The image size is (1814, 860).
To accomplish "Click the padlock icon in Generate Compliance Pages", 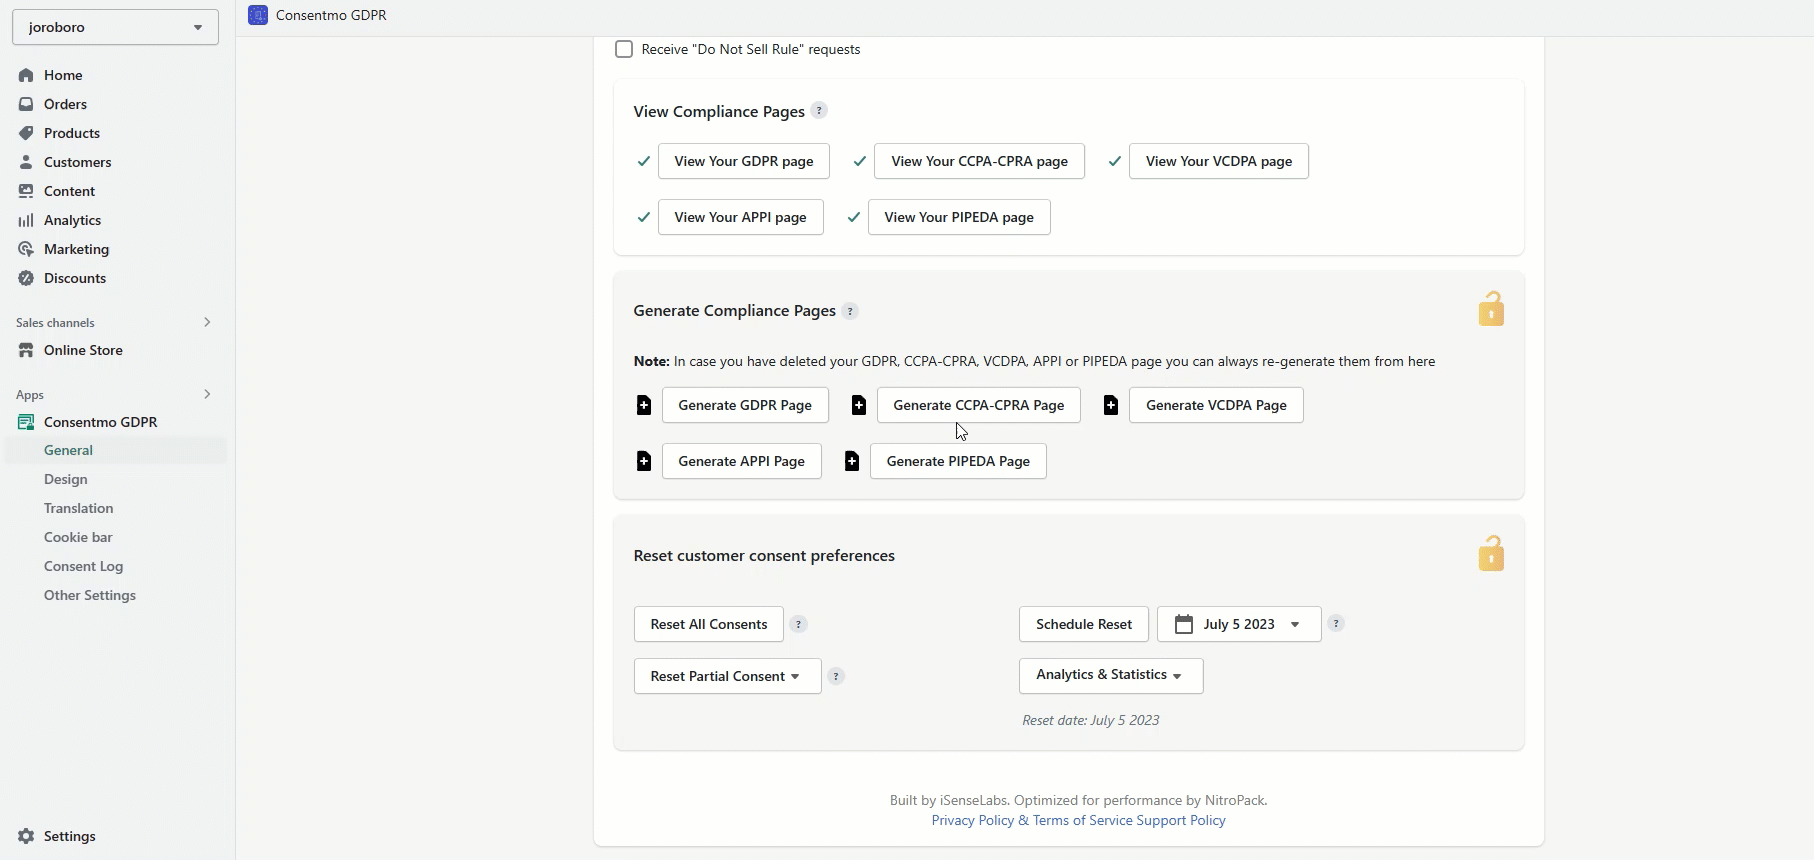I will coord(1491,309).
